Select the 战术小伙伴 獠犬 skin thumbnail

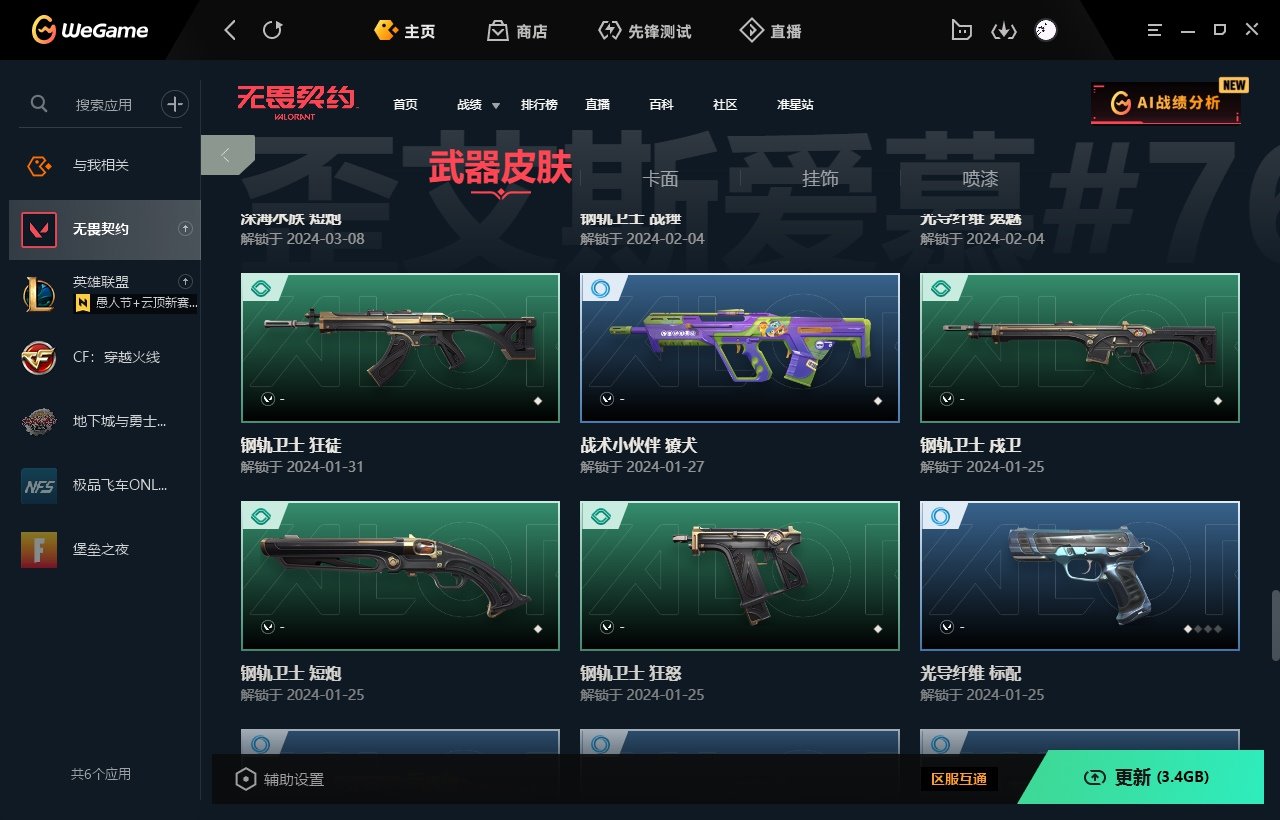740,348
